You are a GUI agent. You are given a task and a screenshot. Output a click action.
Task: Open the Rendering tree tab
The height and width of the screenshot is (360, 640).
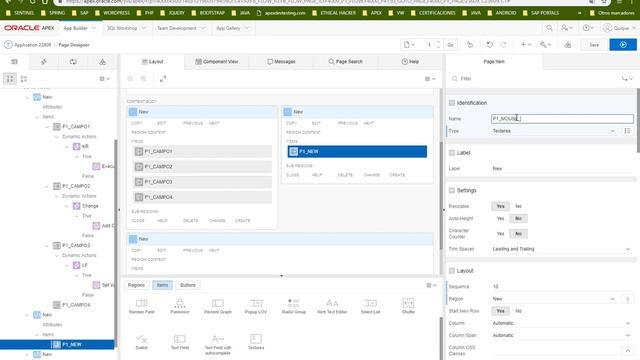coord(14,62)
